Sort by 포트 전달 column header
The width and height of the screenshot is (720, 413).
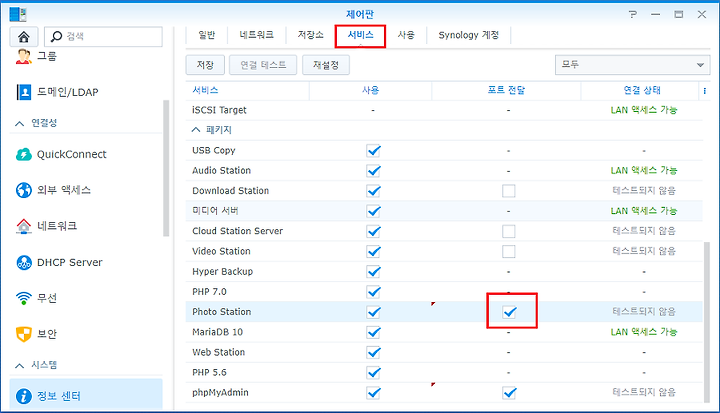(x=506, y=91)
